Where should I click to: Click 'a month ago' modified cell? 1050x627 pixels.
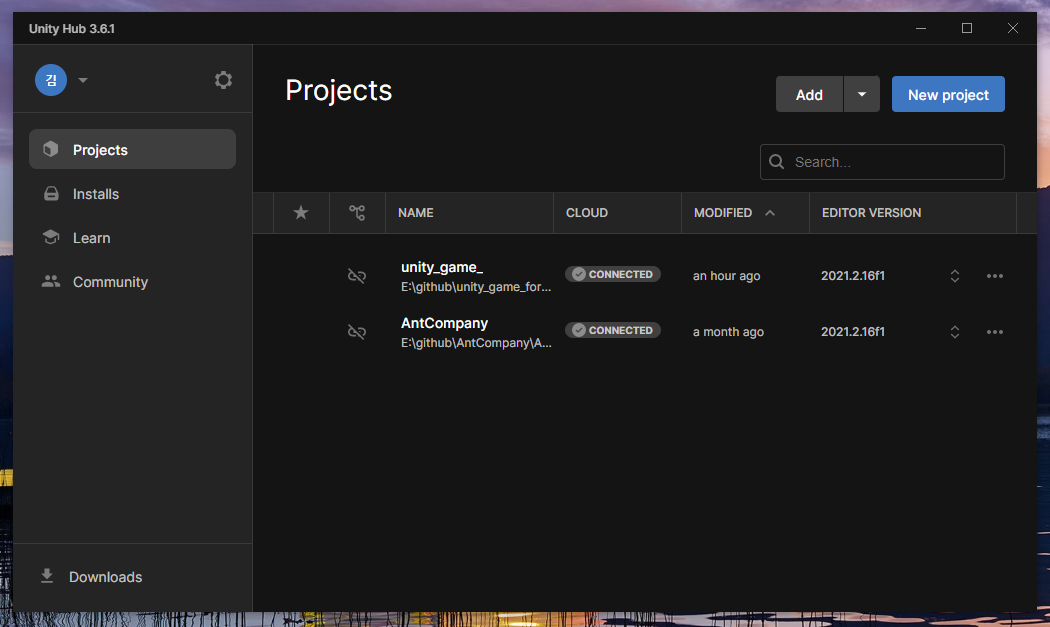point(728,332)
